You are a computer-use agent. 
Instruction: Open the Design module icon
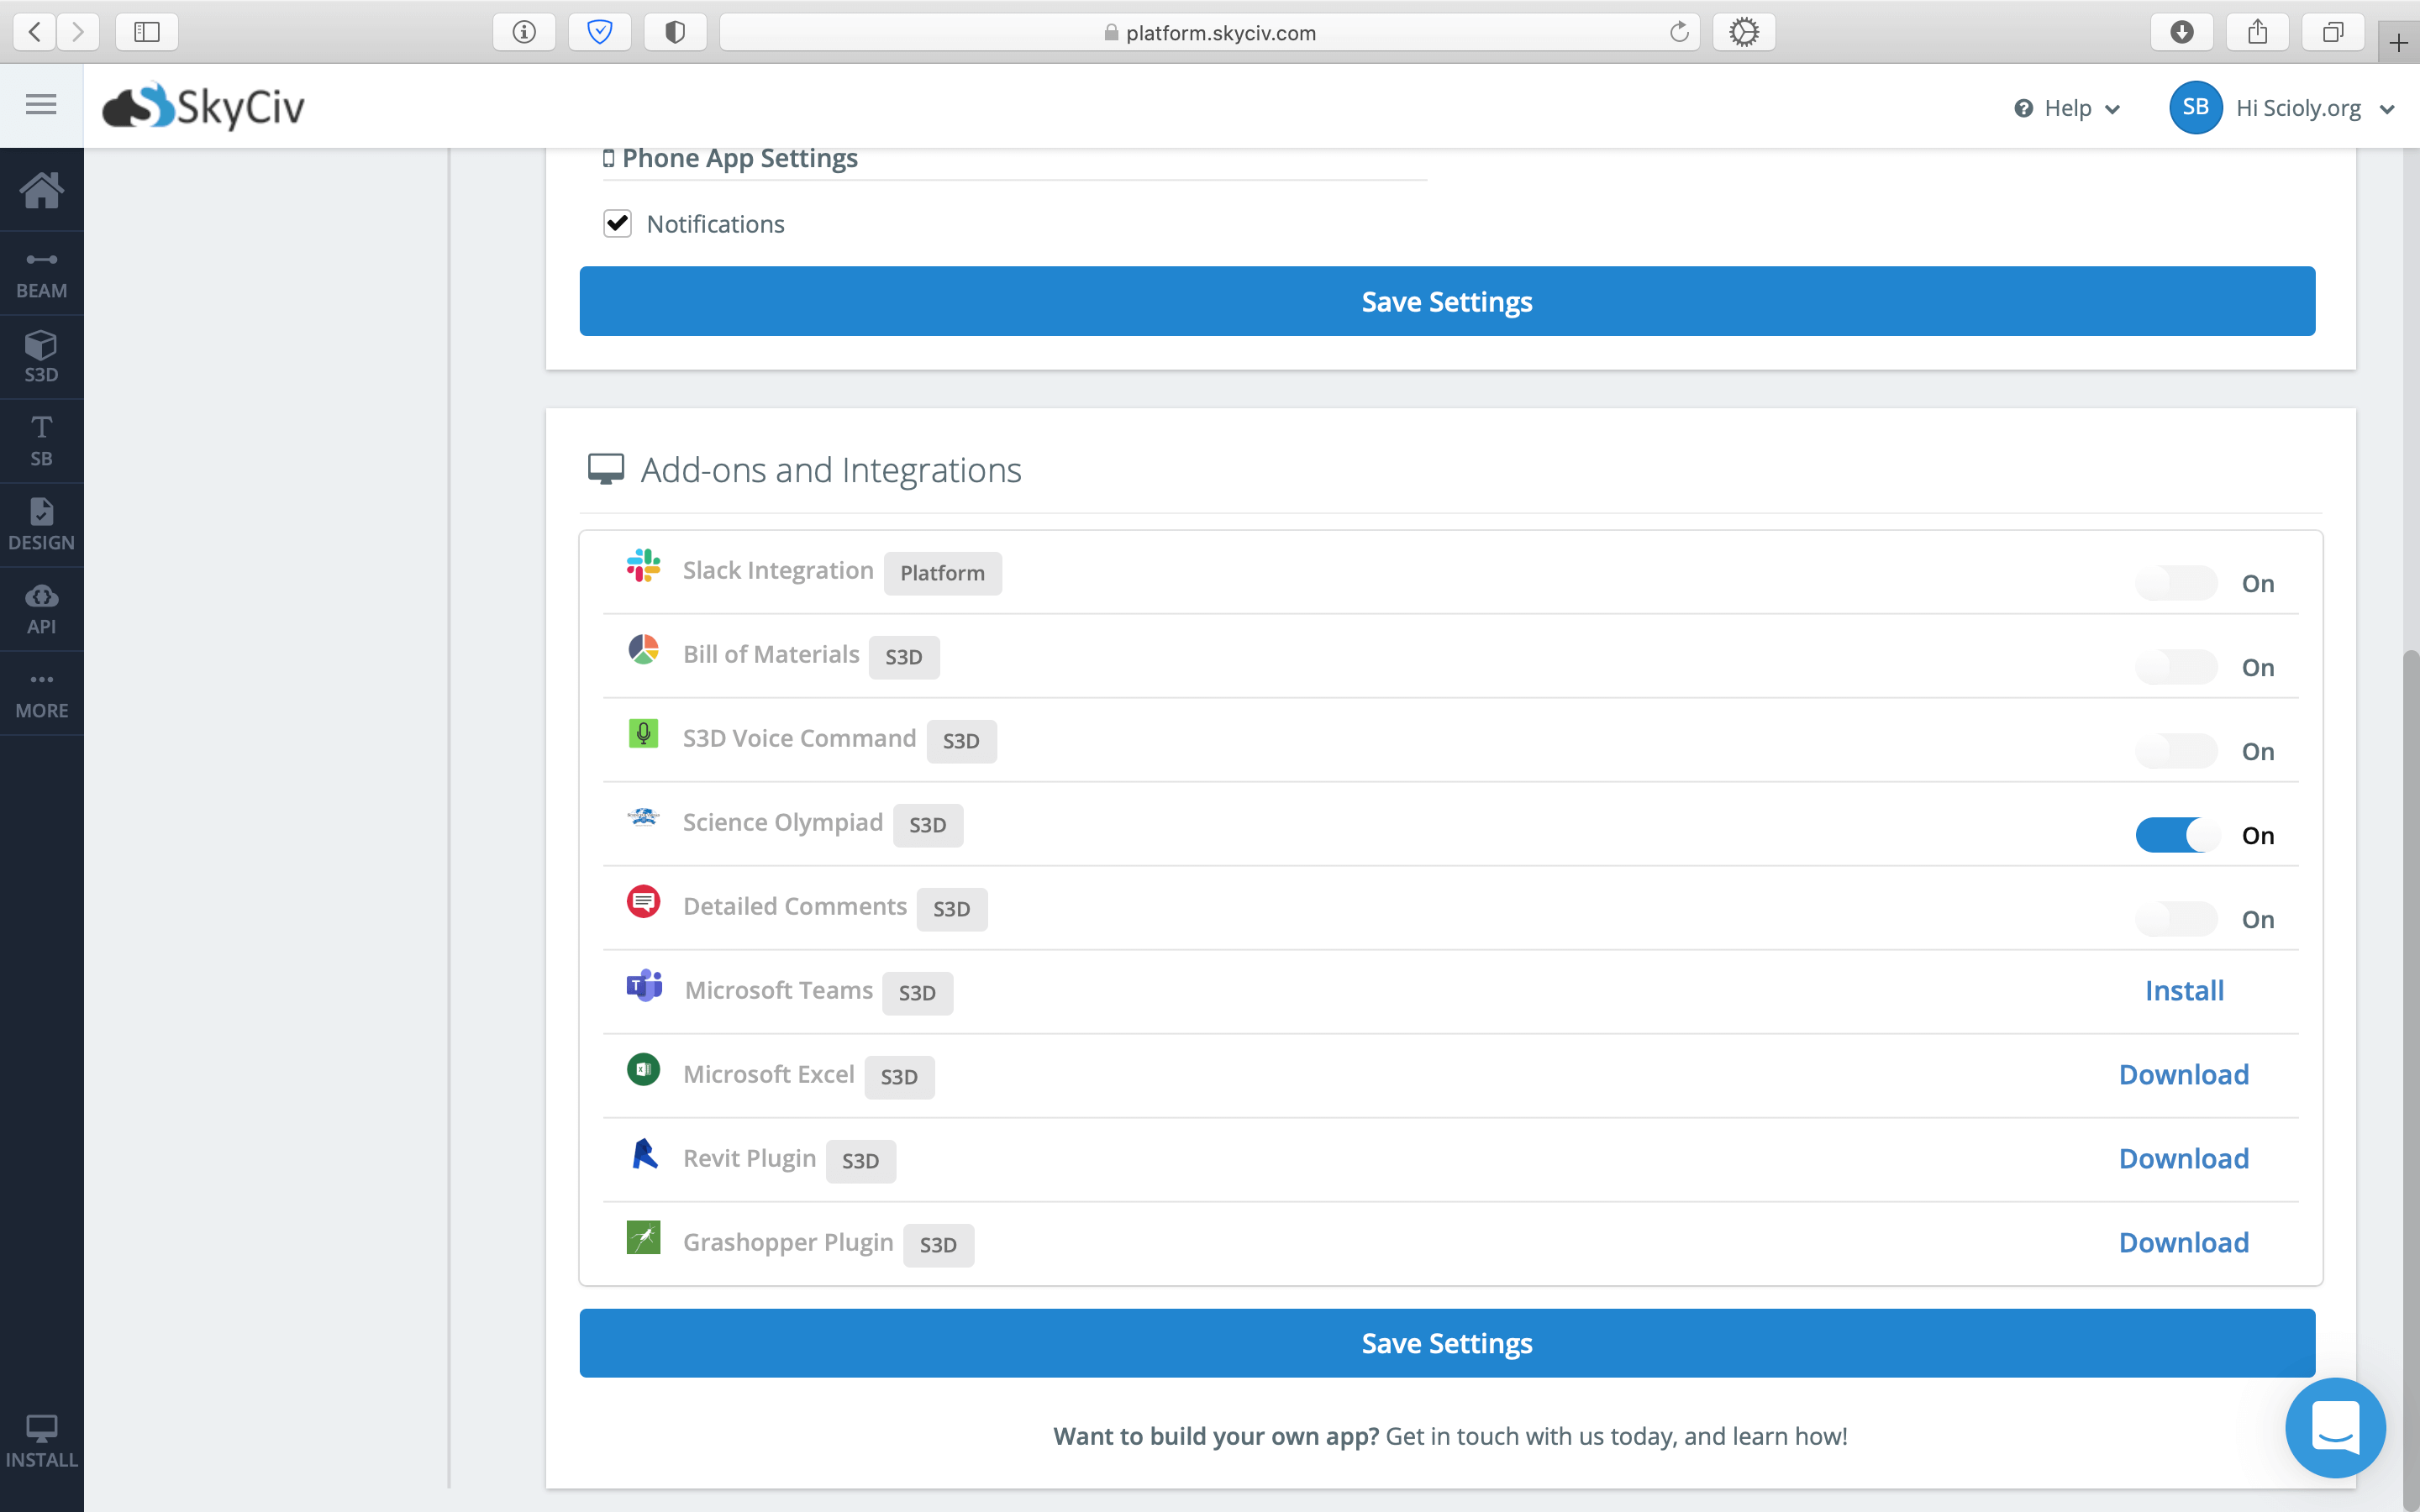point(41,525)
